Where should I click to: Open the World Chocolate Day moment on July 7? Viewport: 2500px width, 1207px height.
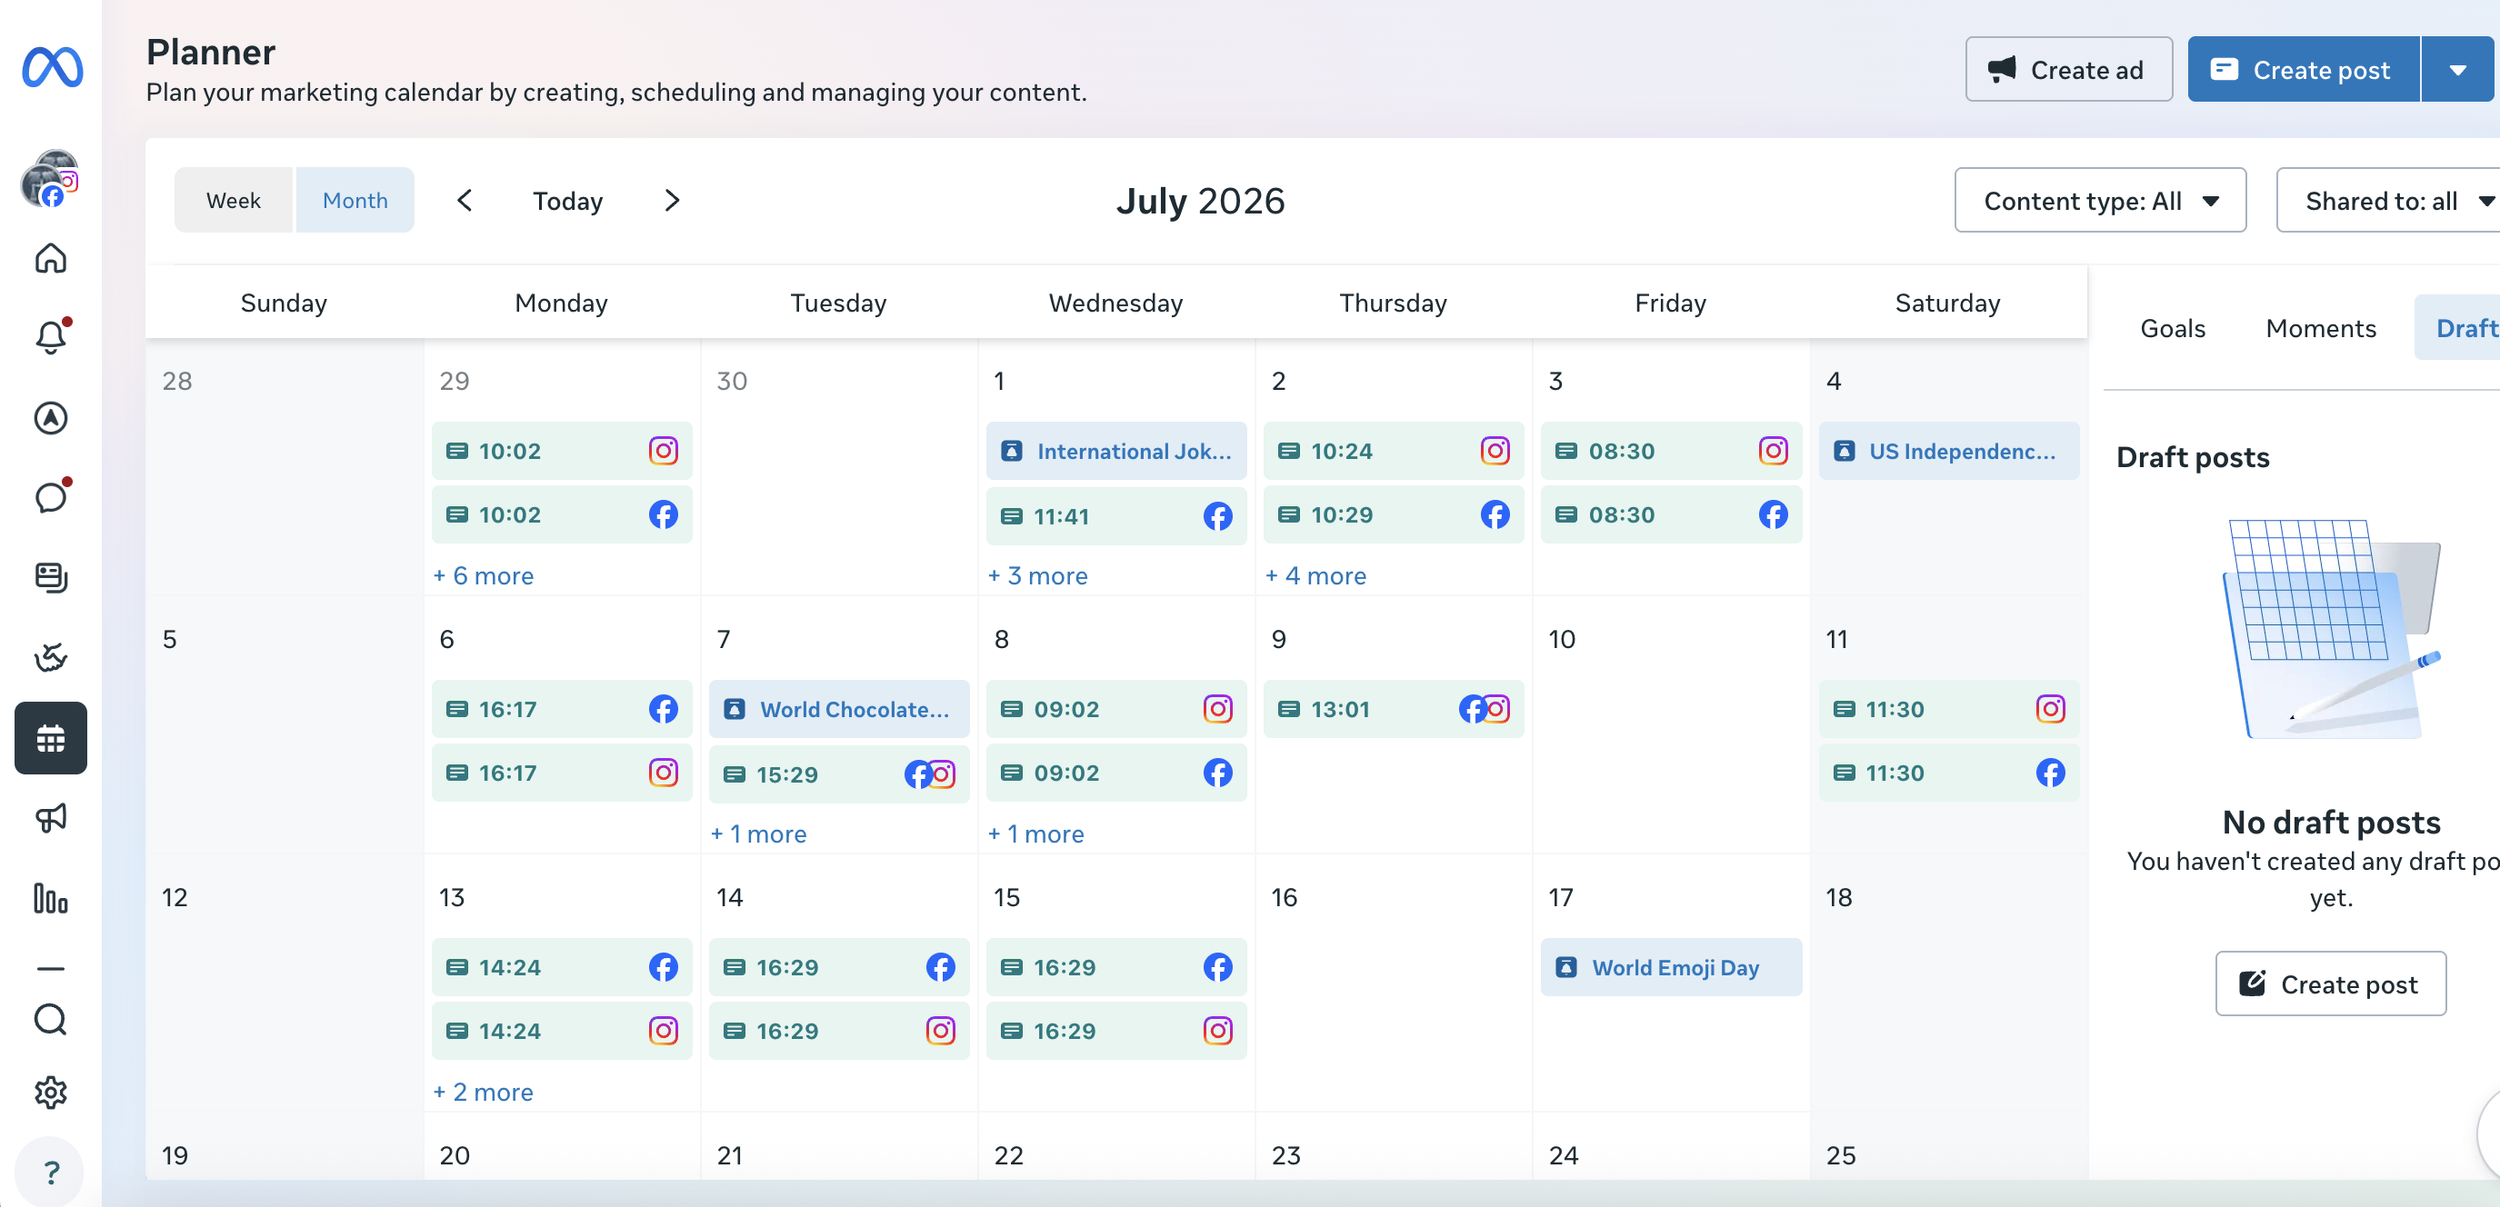[x=839, y=709]
